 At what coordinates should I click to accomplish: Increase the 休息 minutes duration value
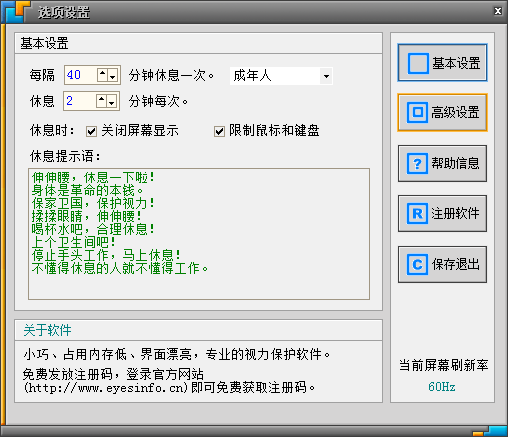click(101, 101)
